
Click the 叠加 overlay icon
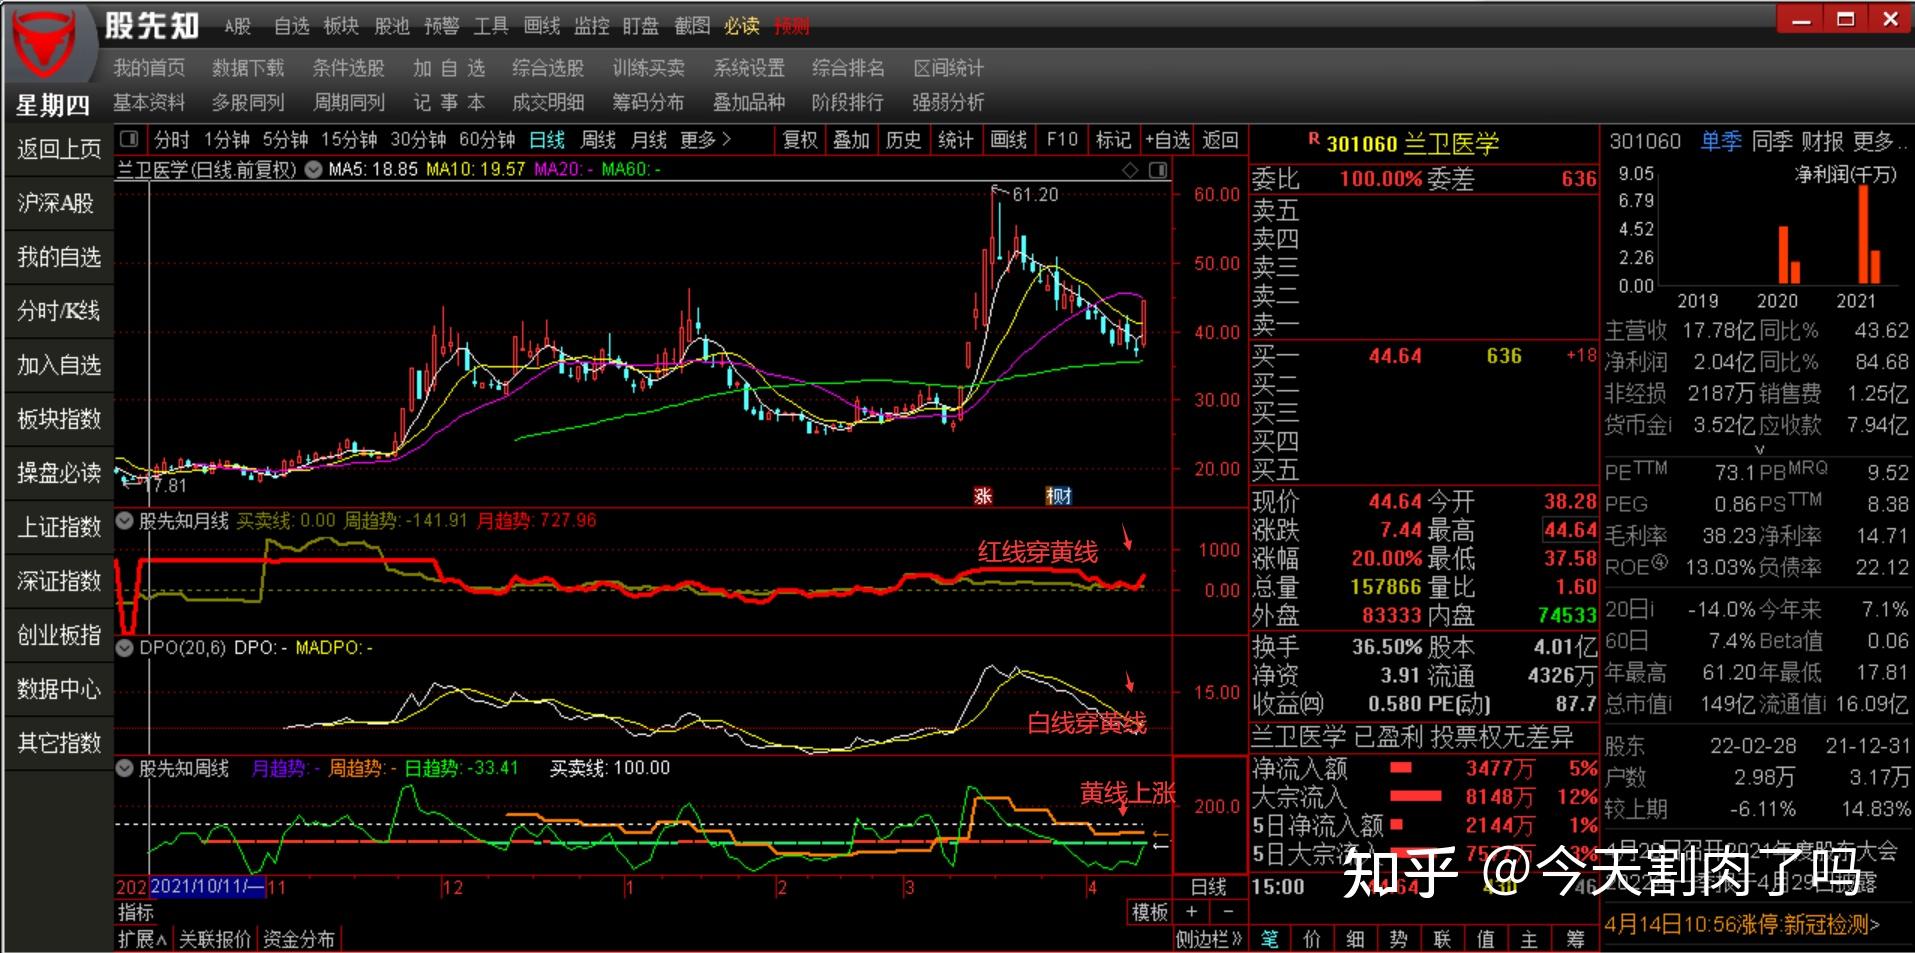pos(851,141)
